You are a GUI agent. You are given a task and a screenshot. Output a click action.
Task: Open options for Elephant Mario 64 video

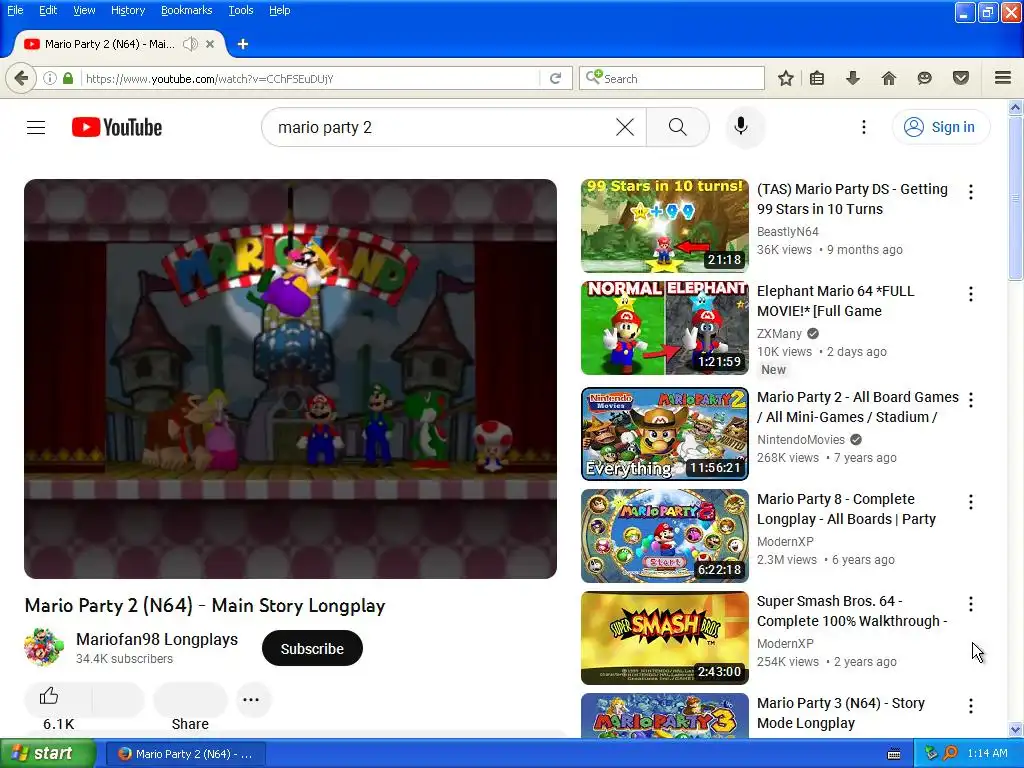pyautogui.click(x=971, y=294)
